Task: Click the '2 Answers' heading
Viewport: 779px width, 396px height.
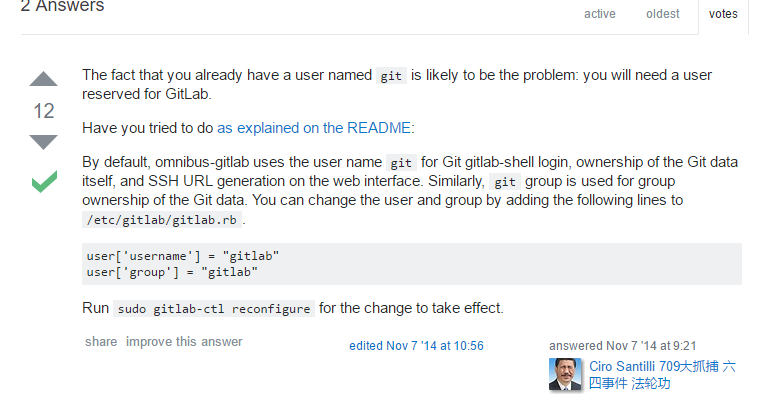Action: [63, 6]
